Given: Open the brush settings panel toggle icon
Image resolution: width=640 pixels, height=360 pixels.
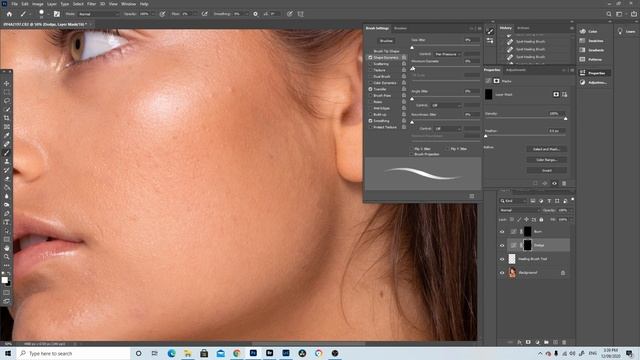Looking at the screenshot, I should click(57, 14).
